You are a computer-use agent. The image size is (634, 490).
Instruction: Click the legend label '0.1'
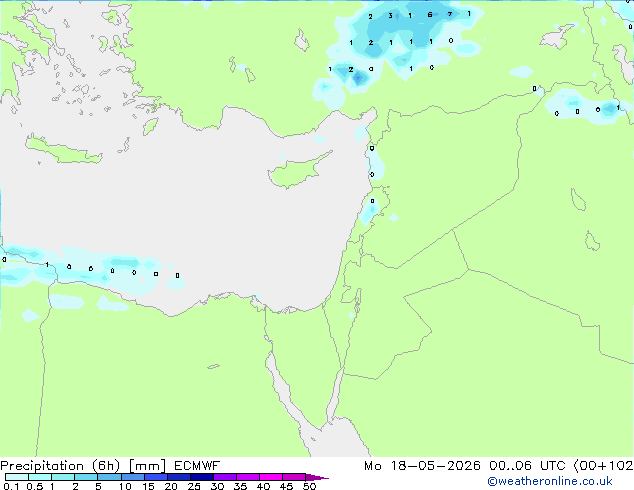pyautogui.click(x=11, y=486)
